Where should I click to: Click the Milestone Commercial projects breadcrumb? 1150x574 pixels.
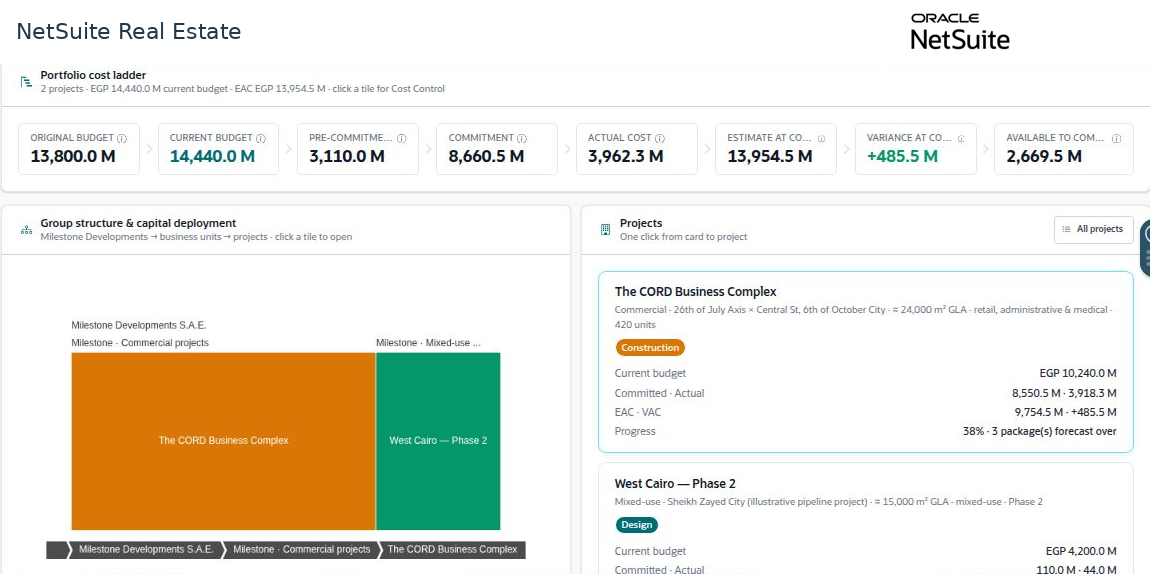301,549
